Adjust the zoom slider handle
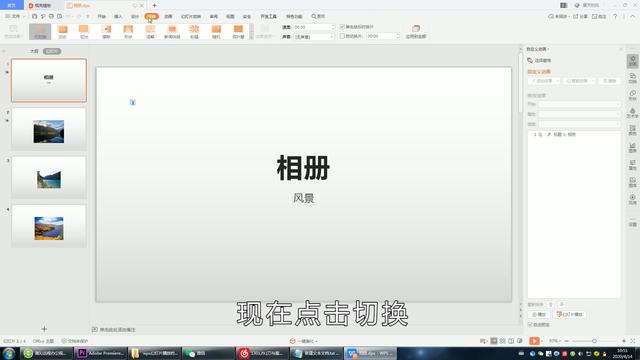 (594, 341)
